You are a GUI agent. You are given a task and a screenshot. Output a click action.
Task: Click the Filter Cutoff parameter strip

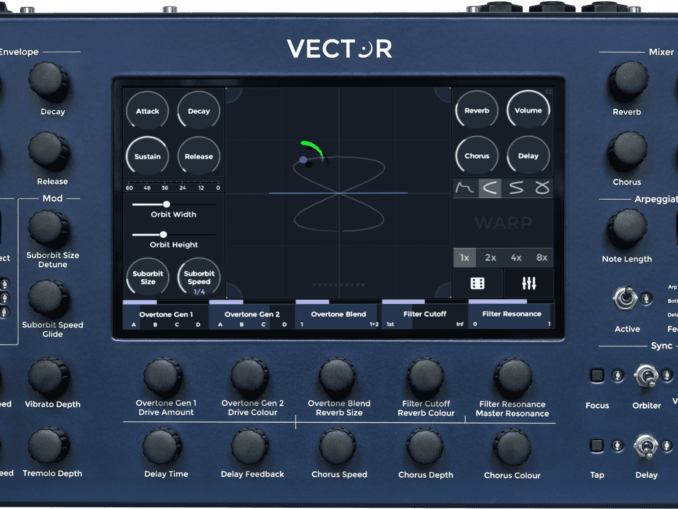425,315
